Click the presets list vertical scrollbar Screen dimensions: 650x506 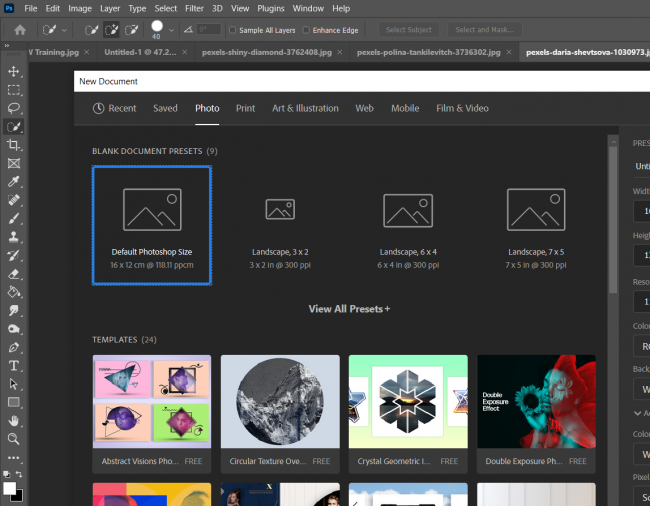(x=613, y=220)
